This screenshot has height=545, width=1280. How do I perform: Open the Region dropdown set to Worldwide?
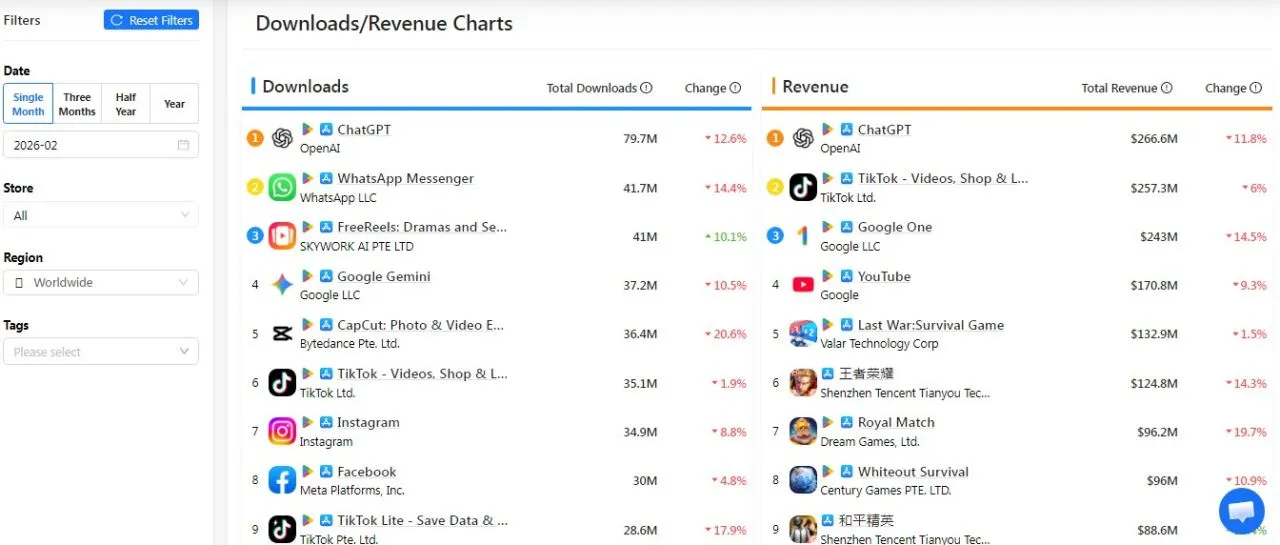tap(101, 283)
